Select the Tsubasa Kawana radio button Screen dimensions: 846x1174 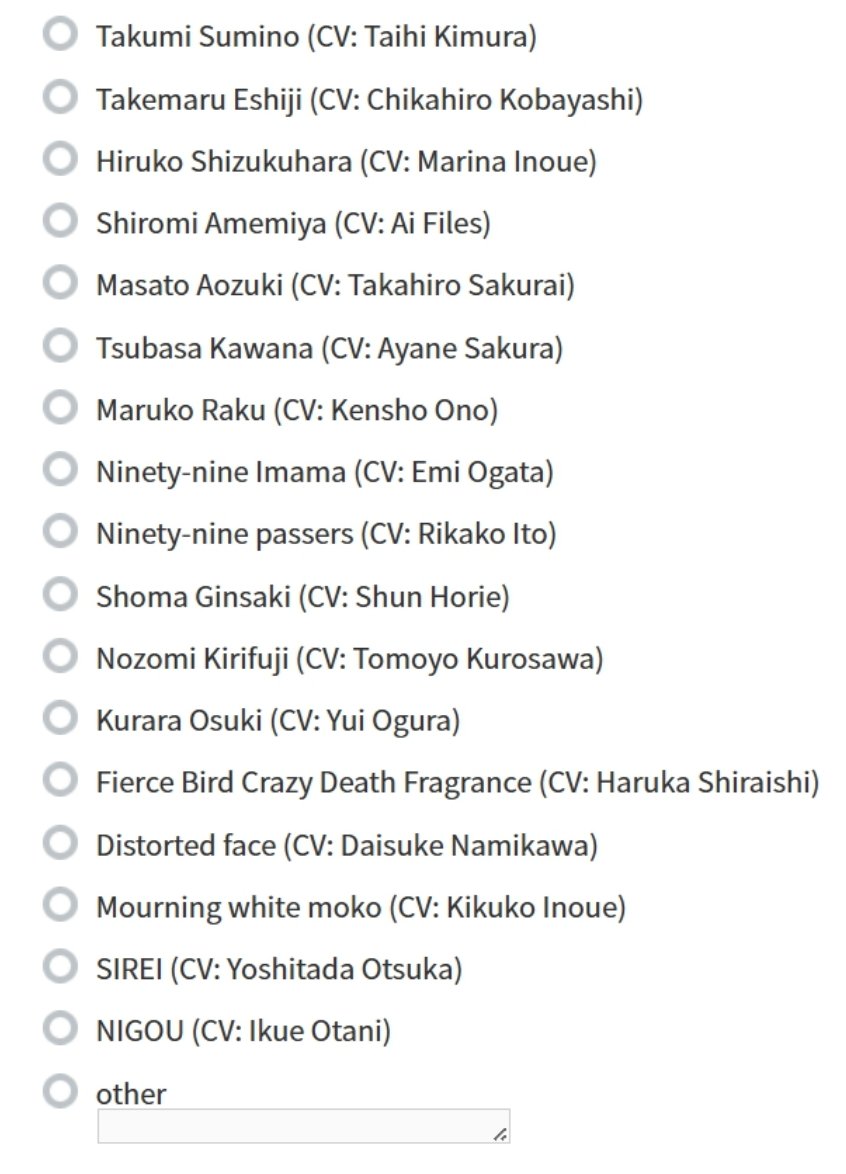coord(60,347)
